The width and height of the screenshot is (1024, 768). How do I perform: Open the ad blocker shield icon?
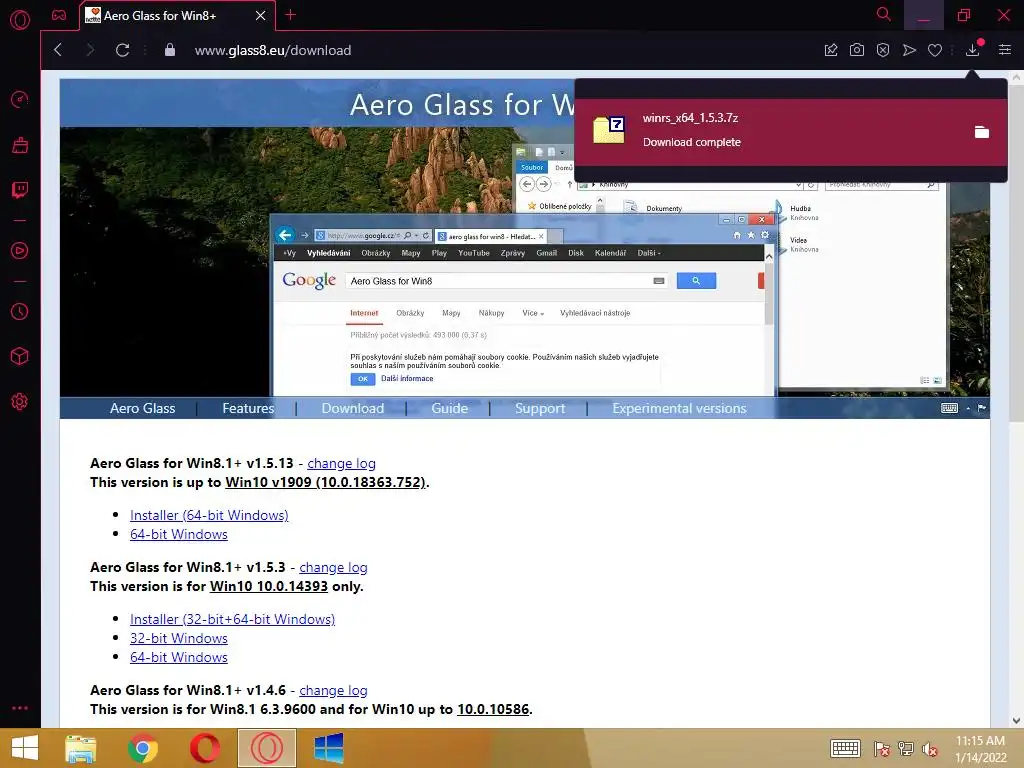click(x=883, y=50)
